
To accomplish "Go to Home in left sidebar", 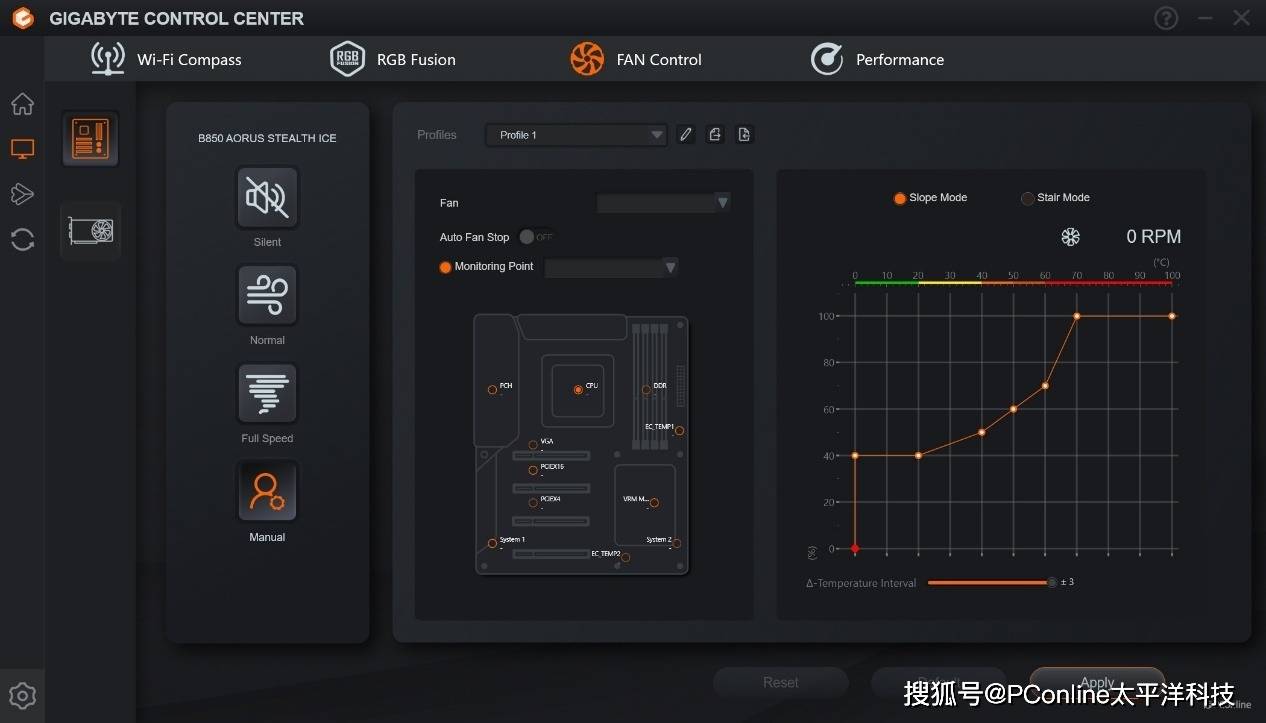I will click(x=22, y=104).
